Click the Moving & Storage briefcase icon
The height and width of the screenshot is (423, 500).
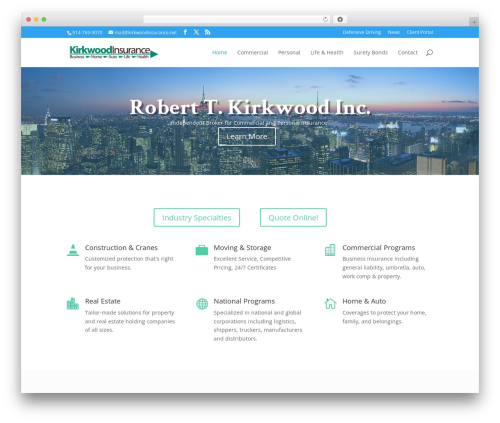(202, 250)
